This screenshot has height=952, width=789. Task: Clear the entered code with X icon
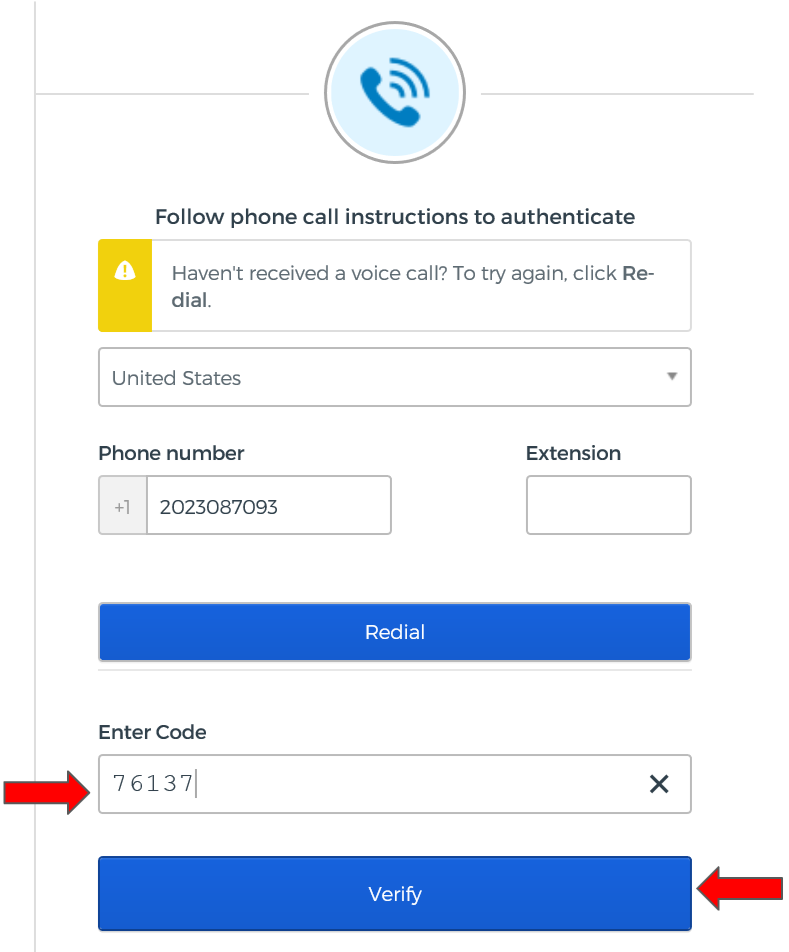[659, 784]
